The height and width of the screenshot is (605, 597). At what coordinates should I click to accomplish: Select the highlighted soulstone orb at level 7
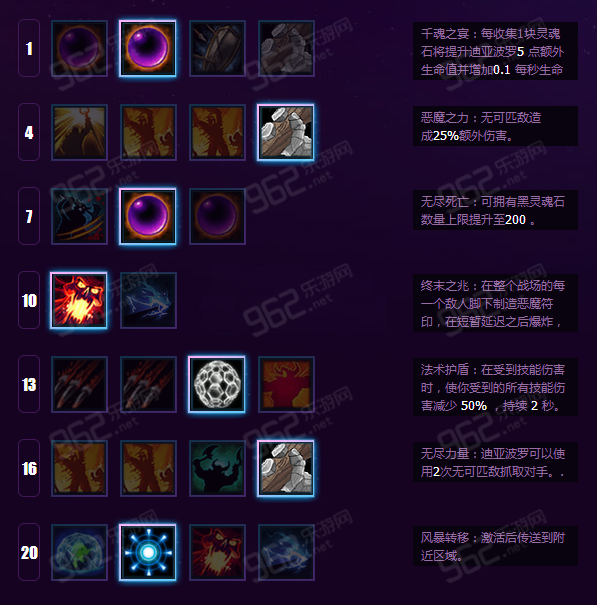click(x=148, y=216)
